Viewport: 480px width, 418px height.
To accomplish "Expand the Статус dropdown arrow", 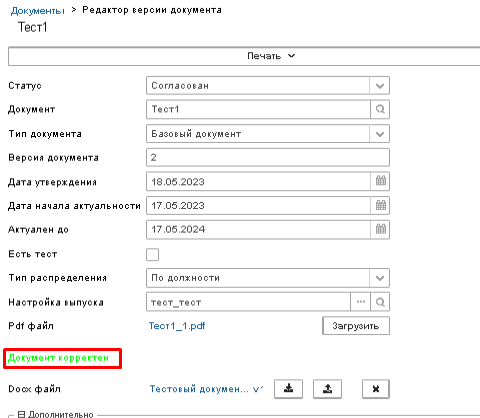I will click(380, 86).
